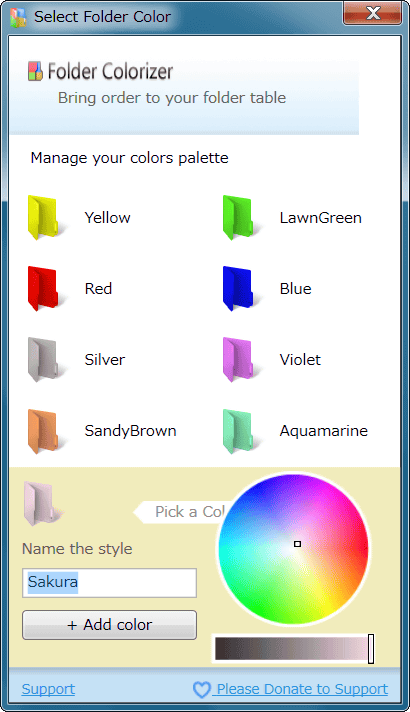Select the Blue color label
This screenshot has width=410, height=712.
(296, 288)
